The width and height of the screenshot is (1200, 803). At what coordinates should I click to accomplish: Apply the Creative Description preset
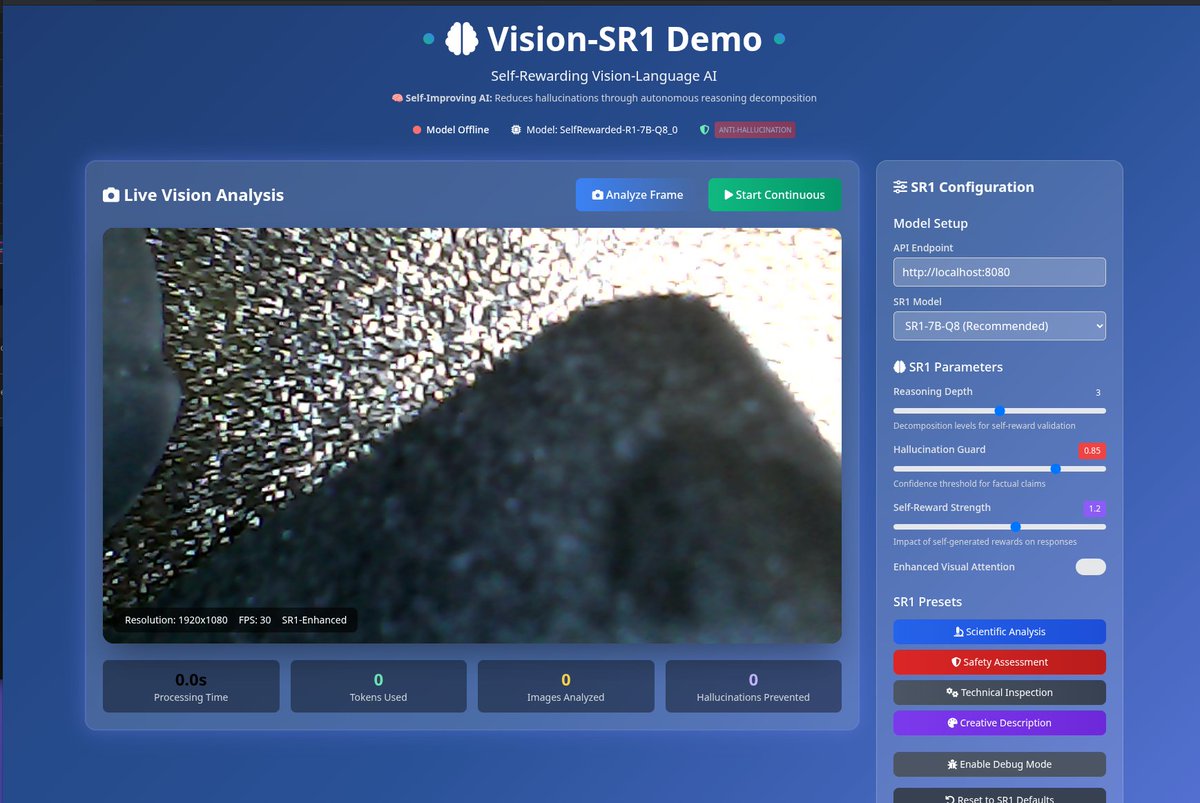coord(999,723)
